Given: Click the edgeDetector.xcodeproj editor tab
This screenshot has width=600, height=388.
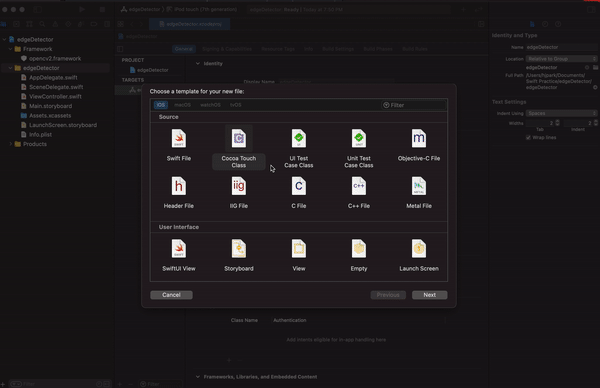Looking at the screenshot, I should [190, 24].
